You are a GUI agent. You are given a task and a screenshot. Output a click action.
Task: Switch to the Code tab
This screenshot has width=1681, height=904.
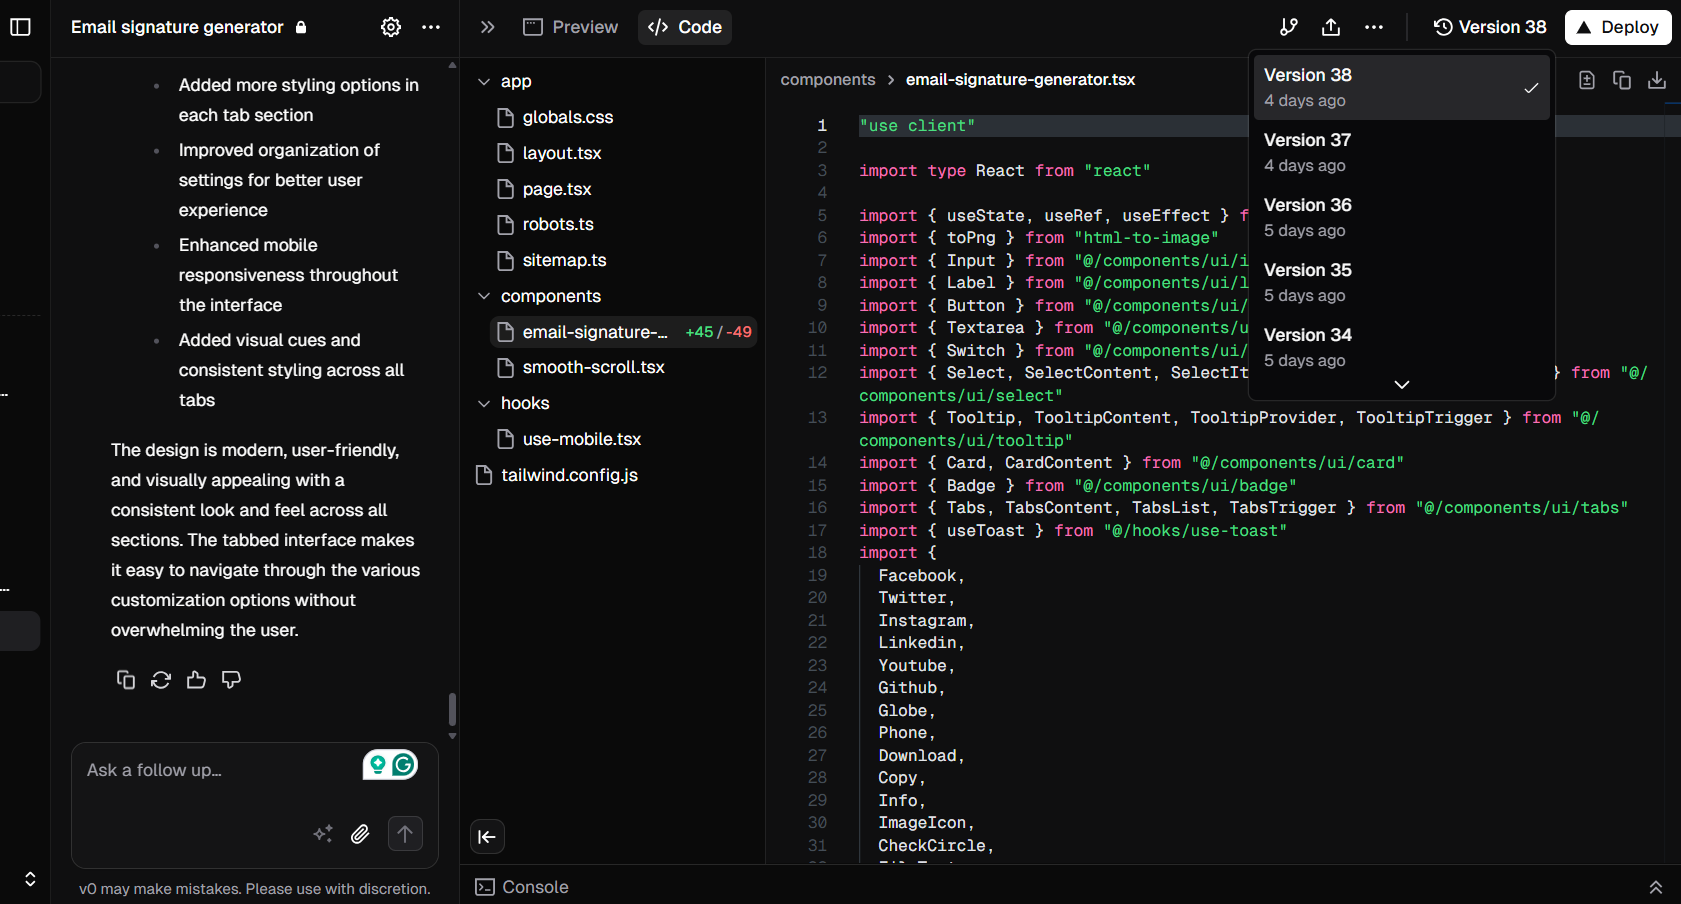coord(685,27)
